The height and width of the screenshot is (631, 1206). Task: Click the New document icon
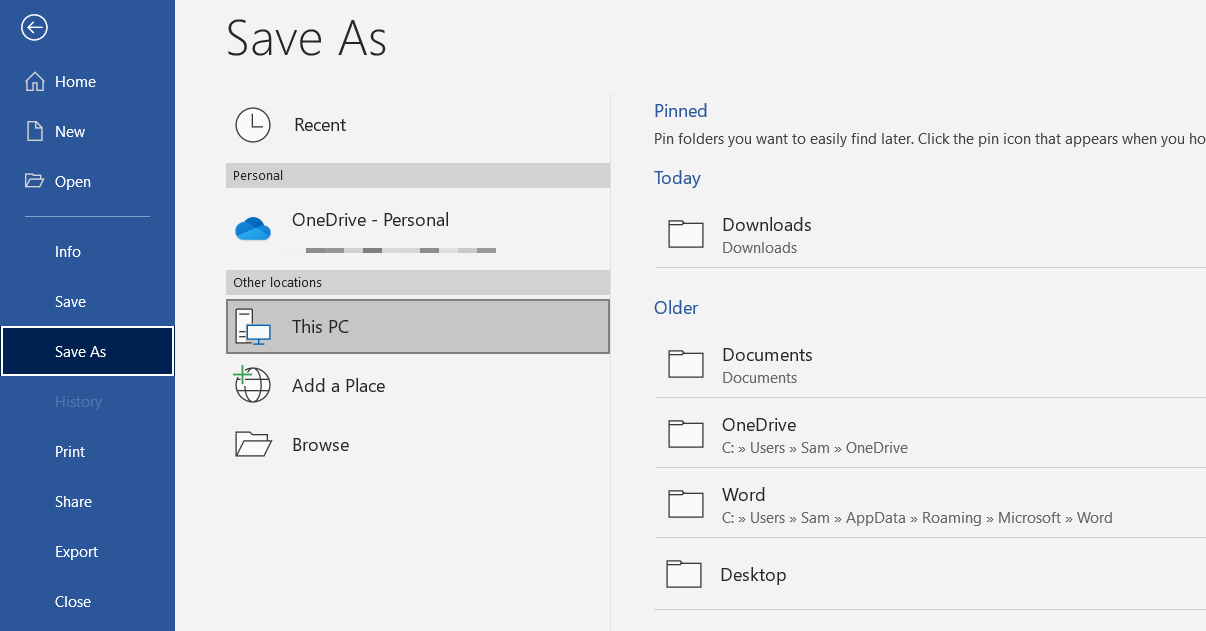[35, 132]
